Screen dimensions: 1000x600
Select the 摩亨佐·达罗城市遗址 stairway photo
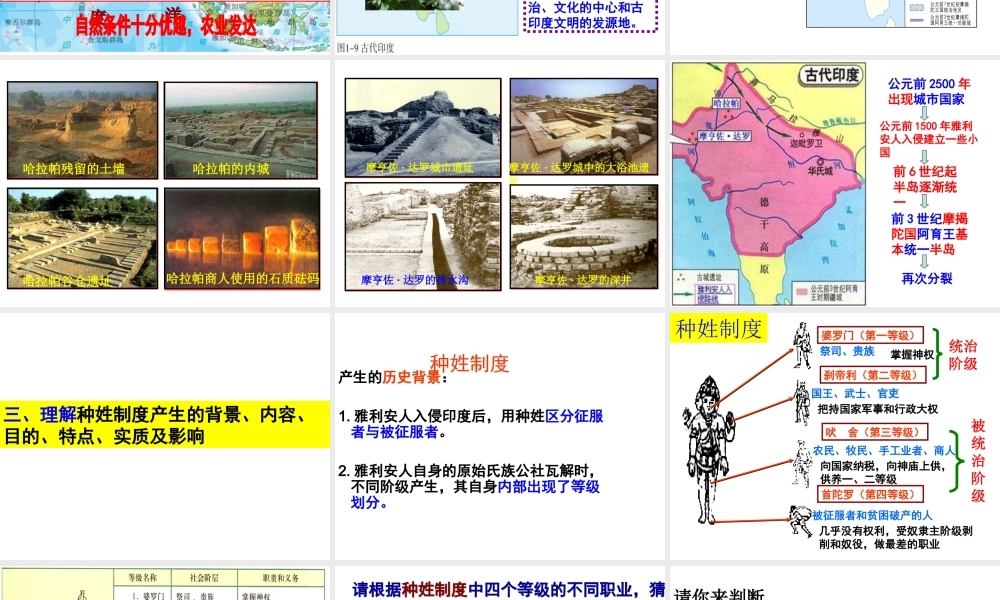[423, 128]
